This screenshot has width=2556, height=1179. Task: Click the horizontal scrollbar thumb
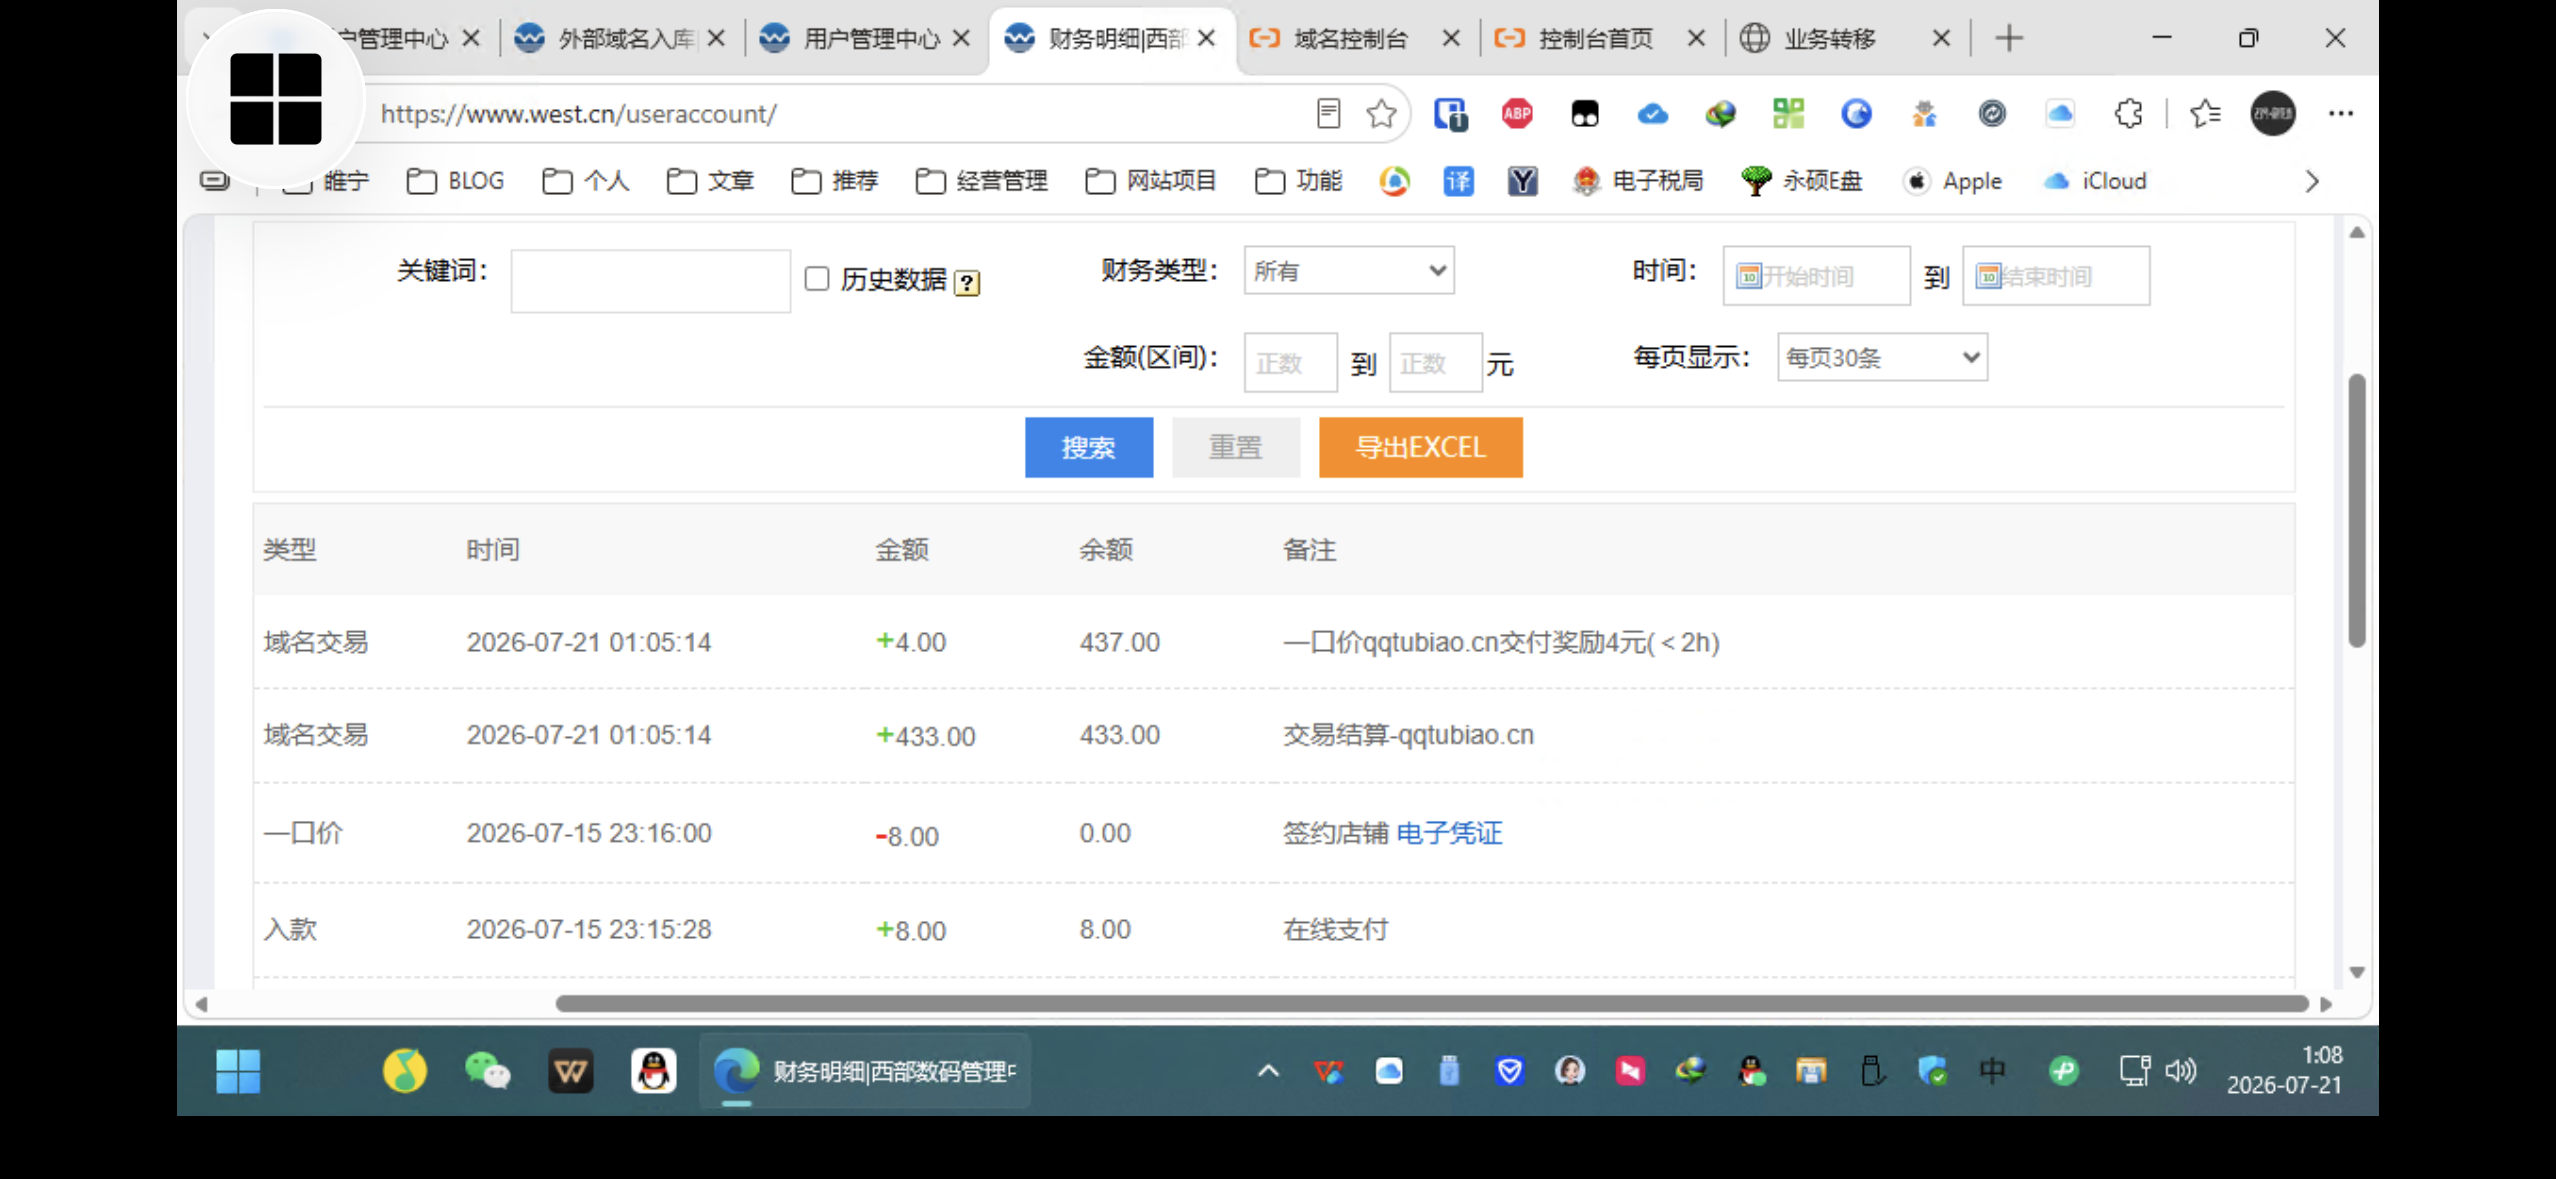[x=1431, y=1003]
